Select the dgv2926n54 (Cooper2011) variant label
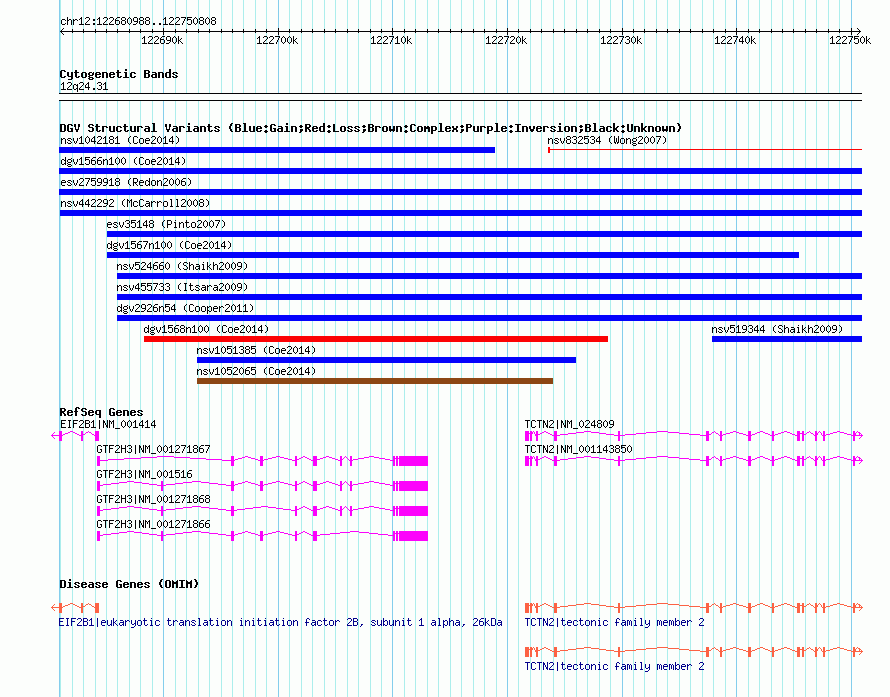This screenshot has height=697, width=890. (185, 308)
